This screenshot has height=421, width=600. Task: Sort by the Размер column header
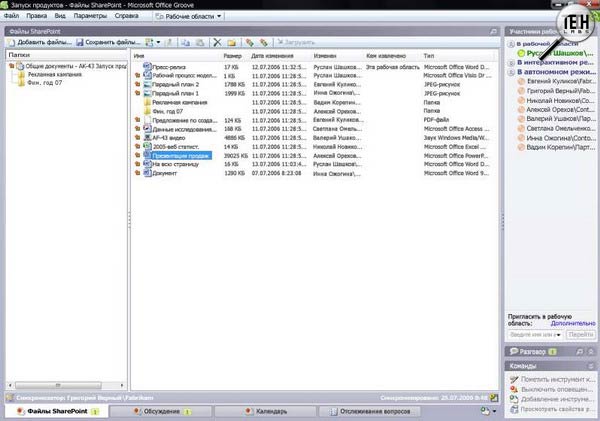(x=233, y=56)
